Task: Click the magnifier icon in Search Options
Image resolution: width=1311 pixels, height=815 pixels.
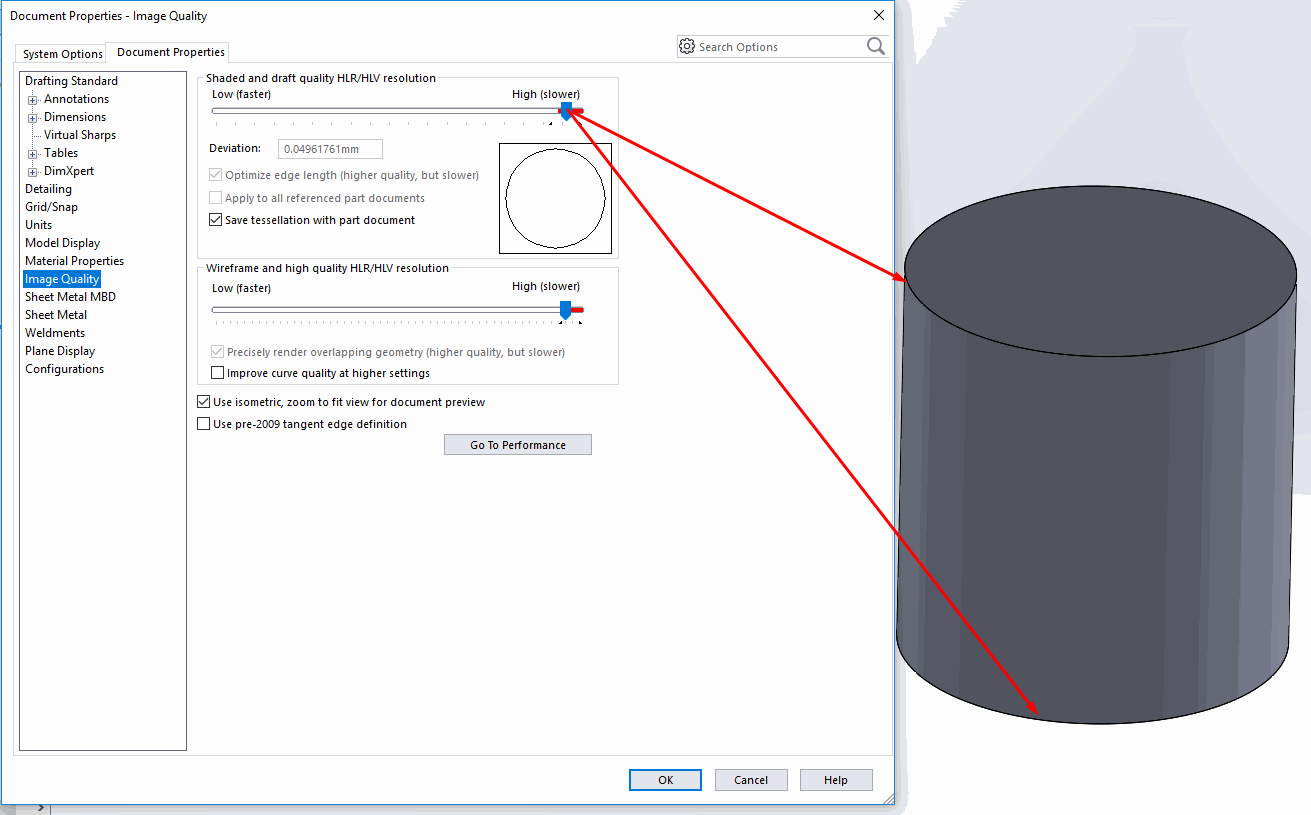Action: [x=875, y=46]
